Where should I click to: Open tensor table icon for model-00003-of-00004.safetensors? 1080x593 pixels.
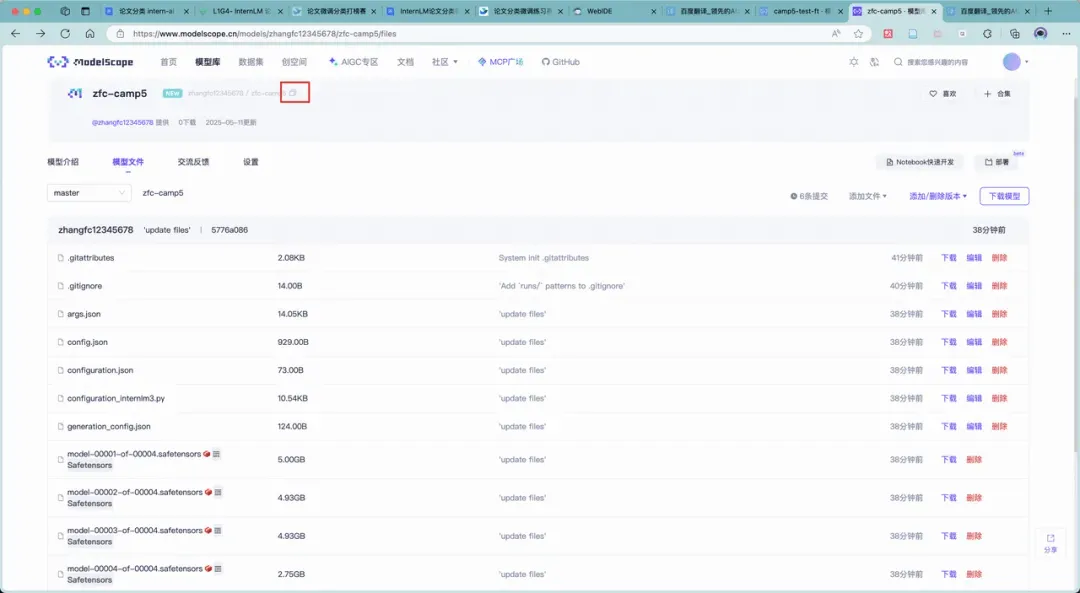(x=218, y=530)
